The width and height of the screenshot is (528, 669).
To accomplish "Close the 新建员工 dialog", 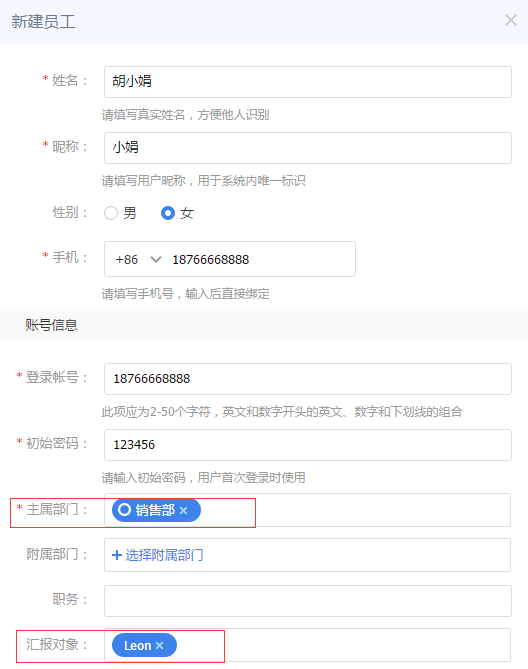I will 511,20.
